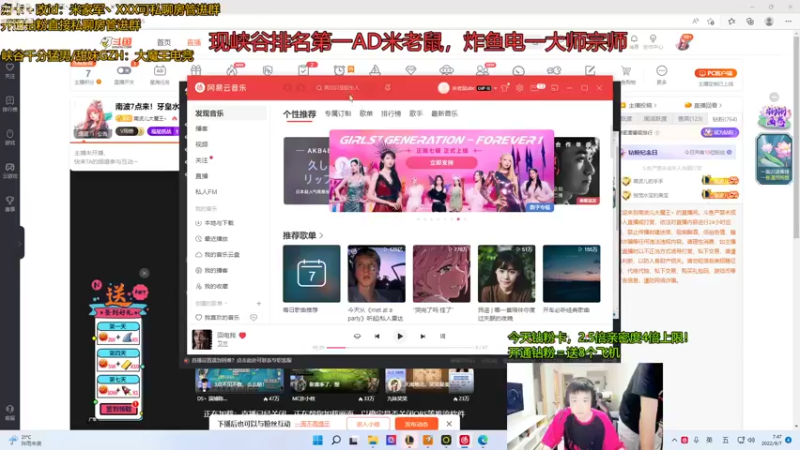Image resolution: width=800 pixels, height=450 pixels.
Task: Open Douyu 首页 nav link
Action: click(x=164, y=42)
